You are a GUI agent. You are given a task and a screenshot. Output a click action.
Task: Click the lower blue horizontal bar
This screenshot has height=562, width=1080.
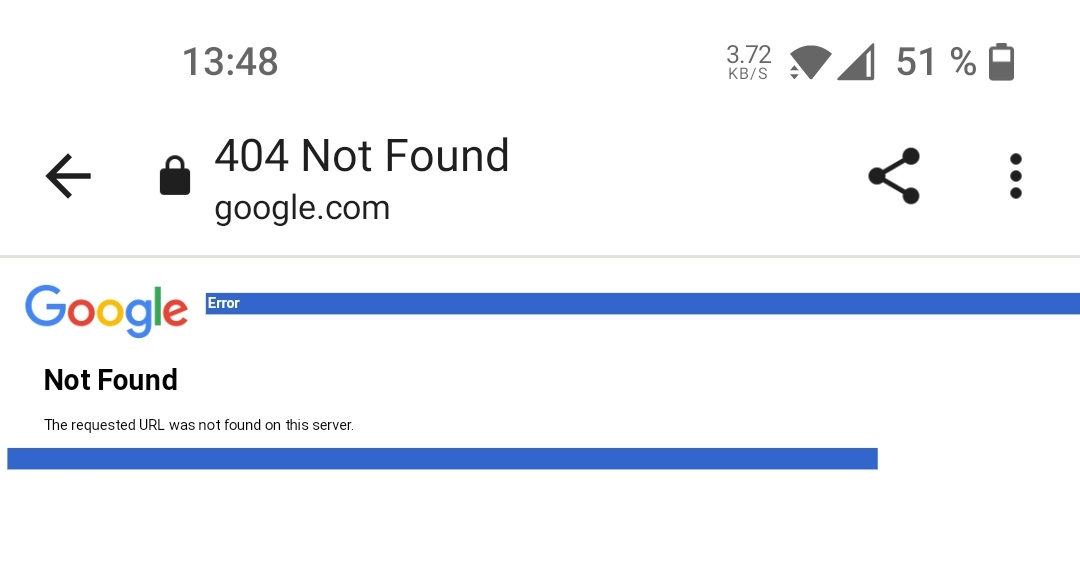pyautogui.click(x=442, y=458)
